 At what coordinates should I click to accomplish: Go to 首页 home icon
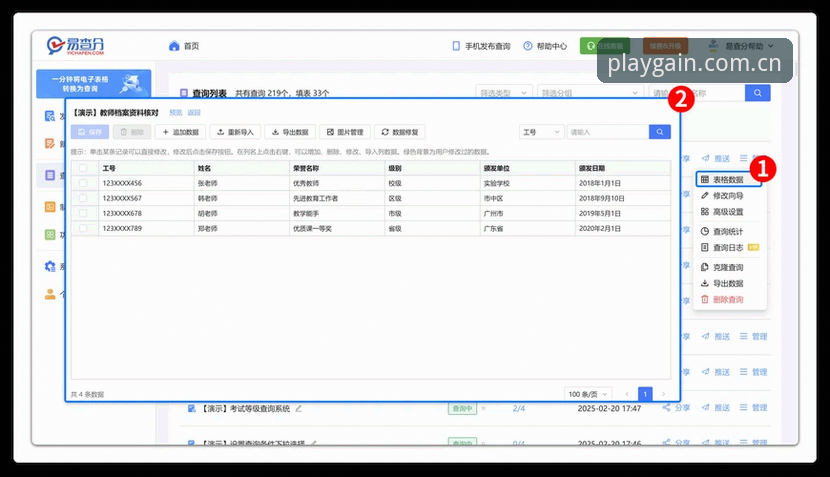point(174,46)
